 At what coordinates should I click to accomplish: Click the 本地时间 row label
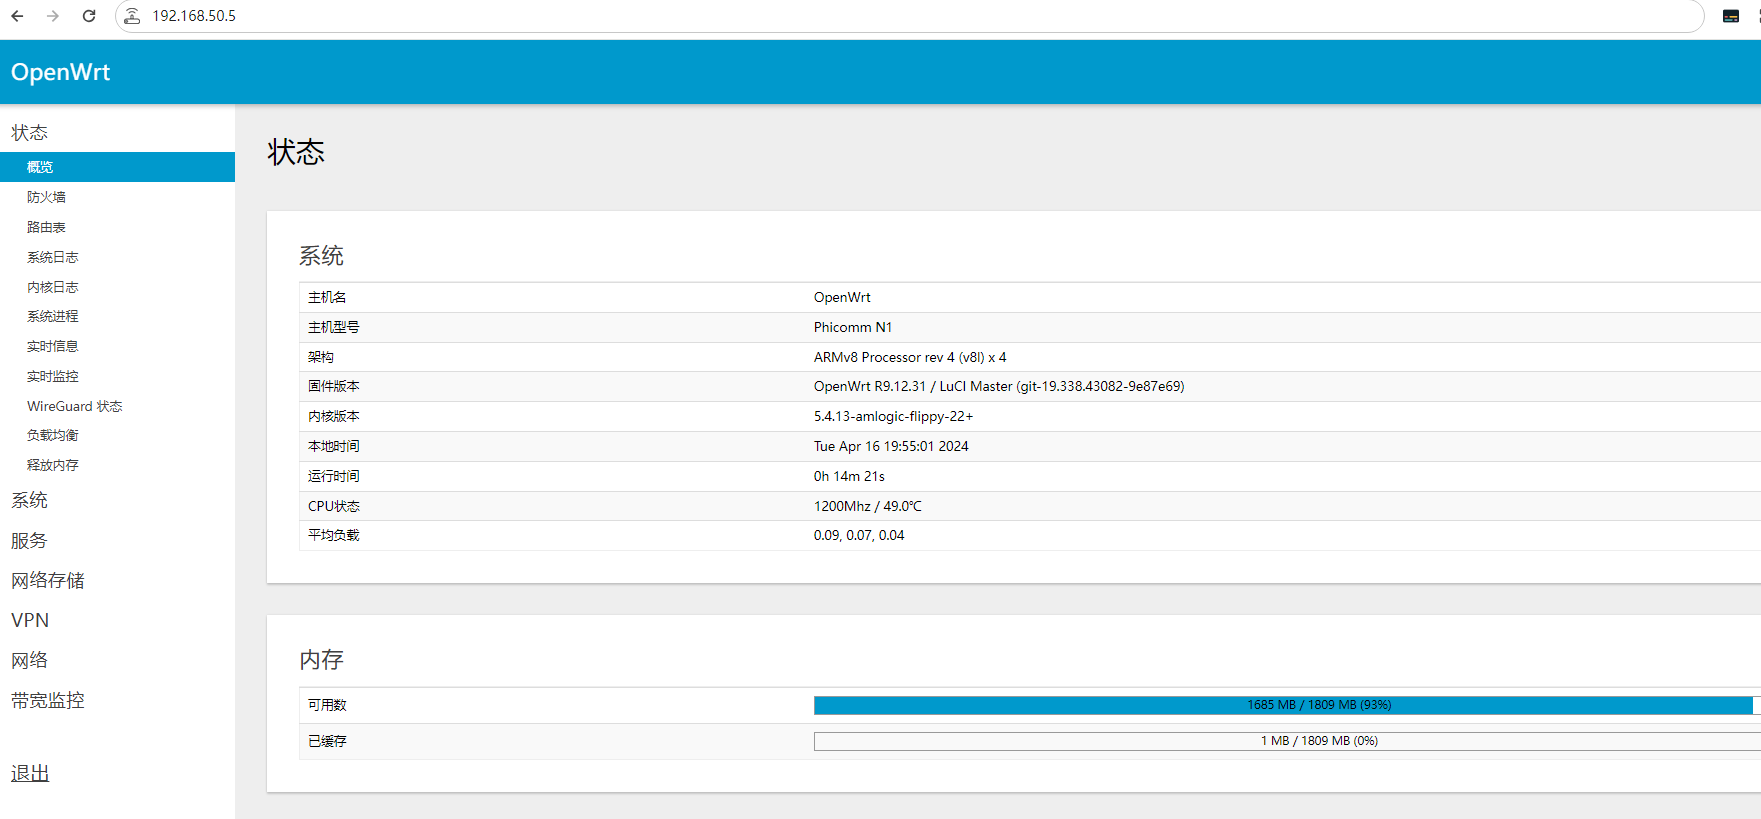pyautogui.click(x=334, y=446)
